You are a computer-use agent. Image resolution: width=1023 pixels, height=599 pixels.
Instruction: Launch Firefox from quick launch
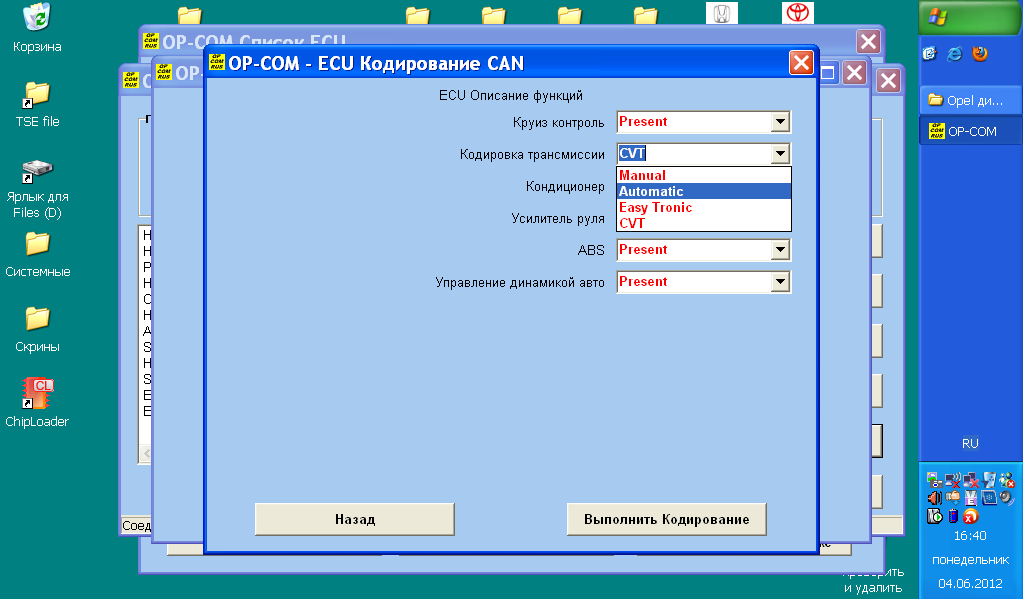pyautogui.click(x=979, y=54)
